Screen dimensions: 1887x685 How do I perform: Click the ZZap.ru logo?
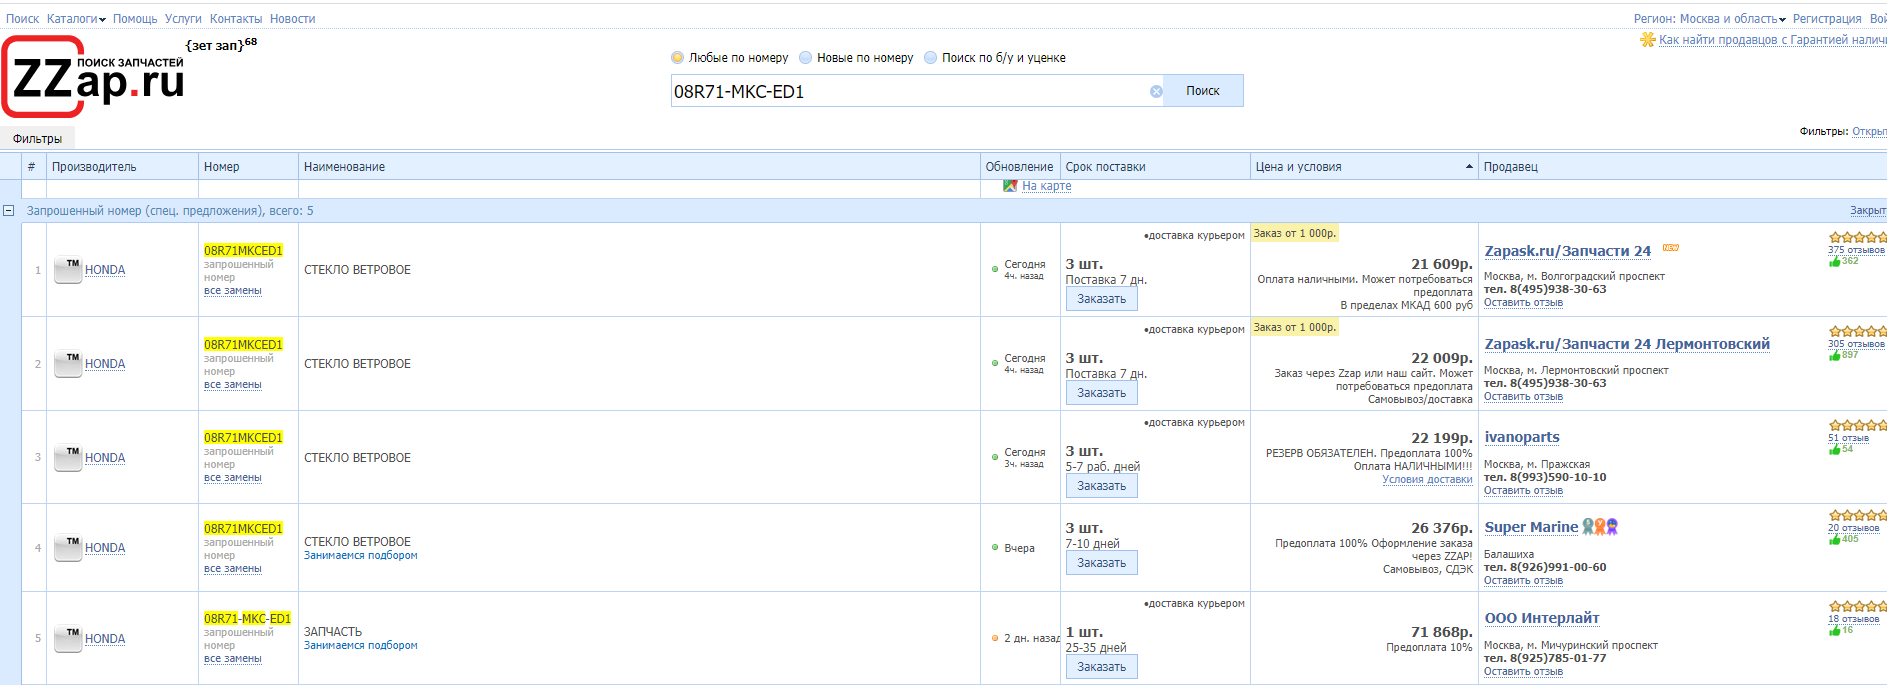coord(93,77)
